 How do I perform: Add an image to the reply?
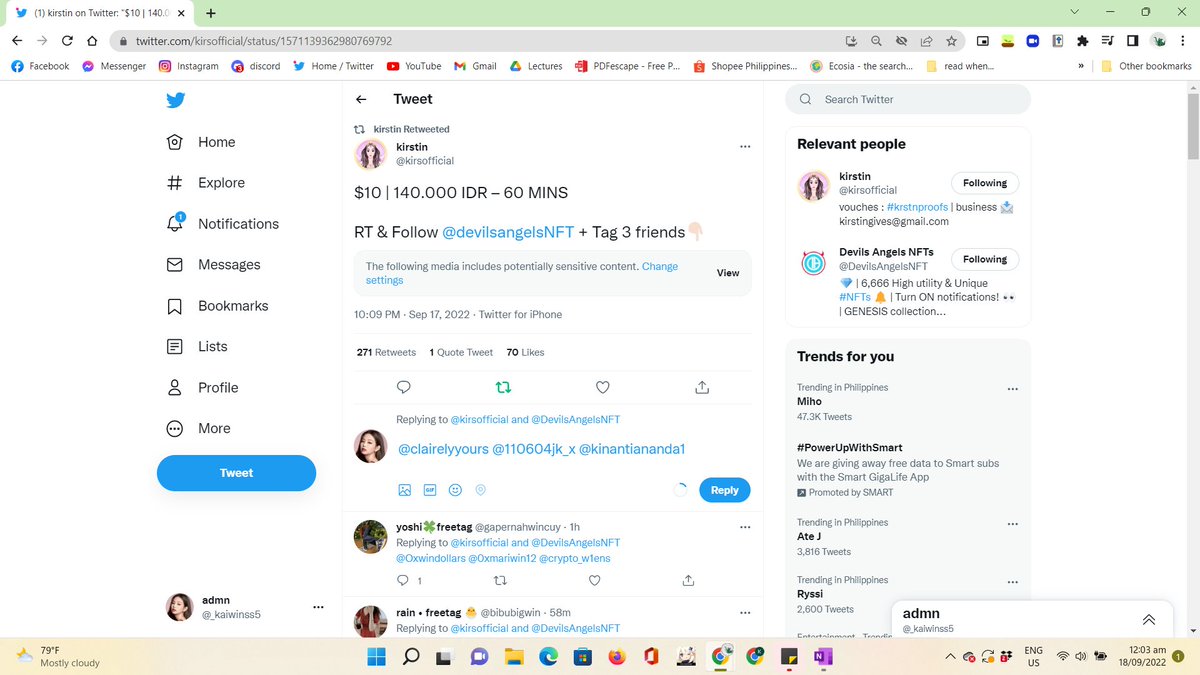[405, 490]
